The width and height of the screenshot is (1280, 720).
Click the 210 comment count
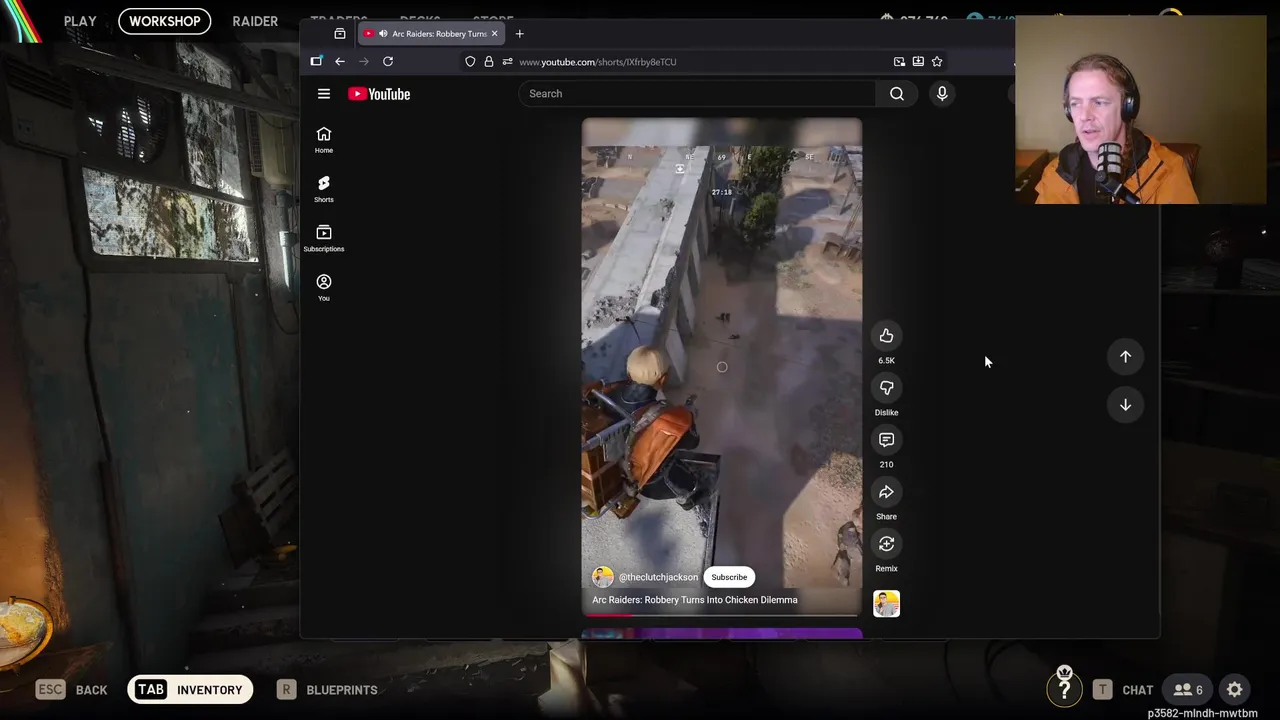[886, 465]
